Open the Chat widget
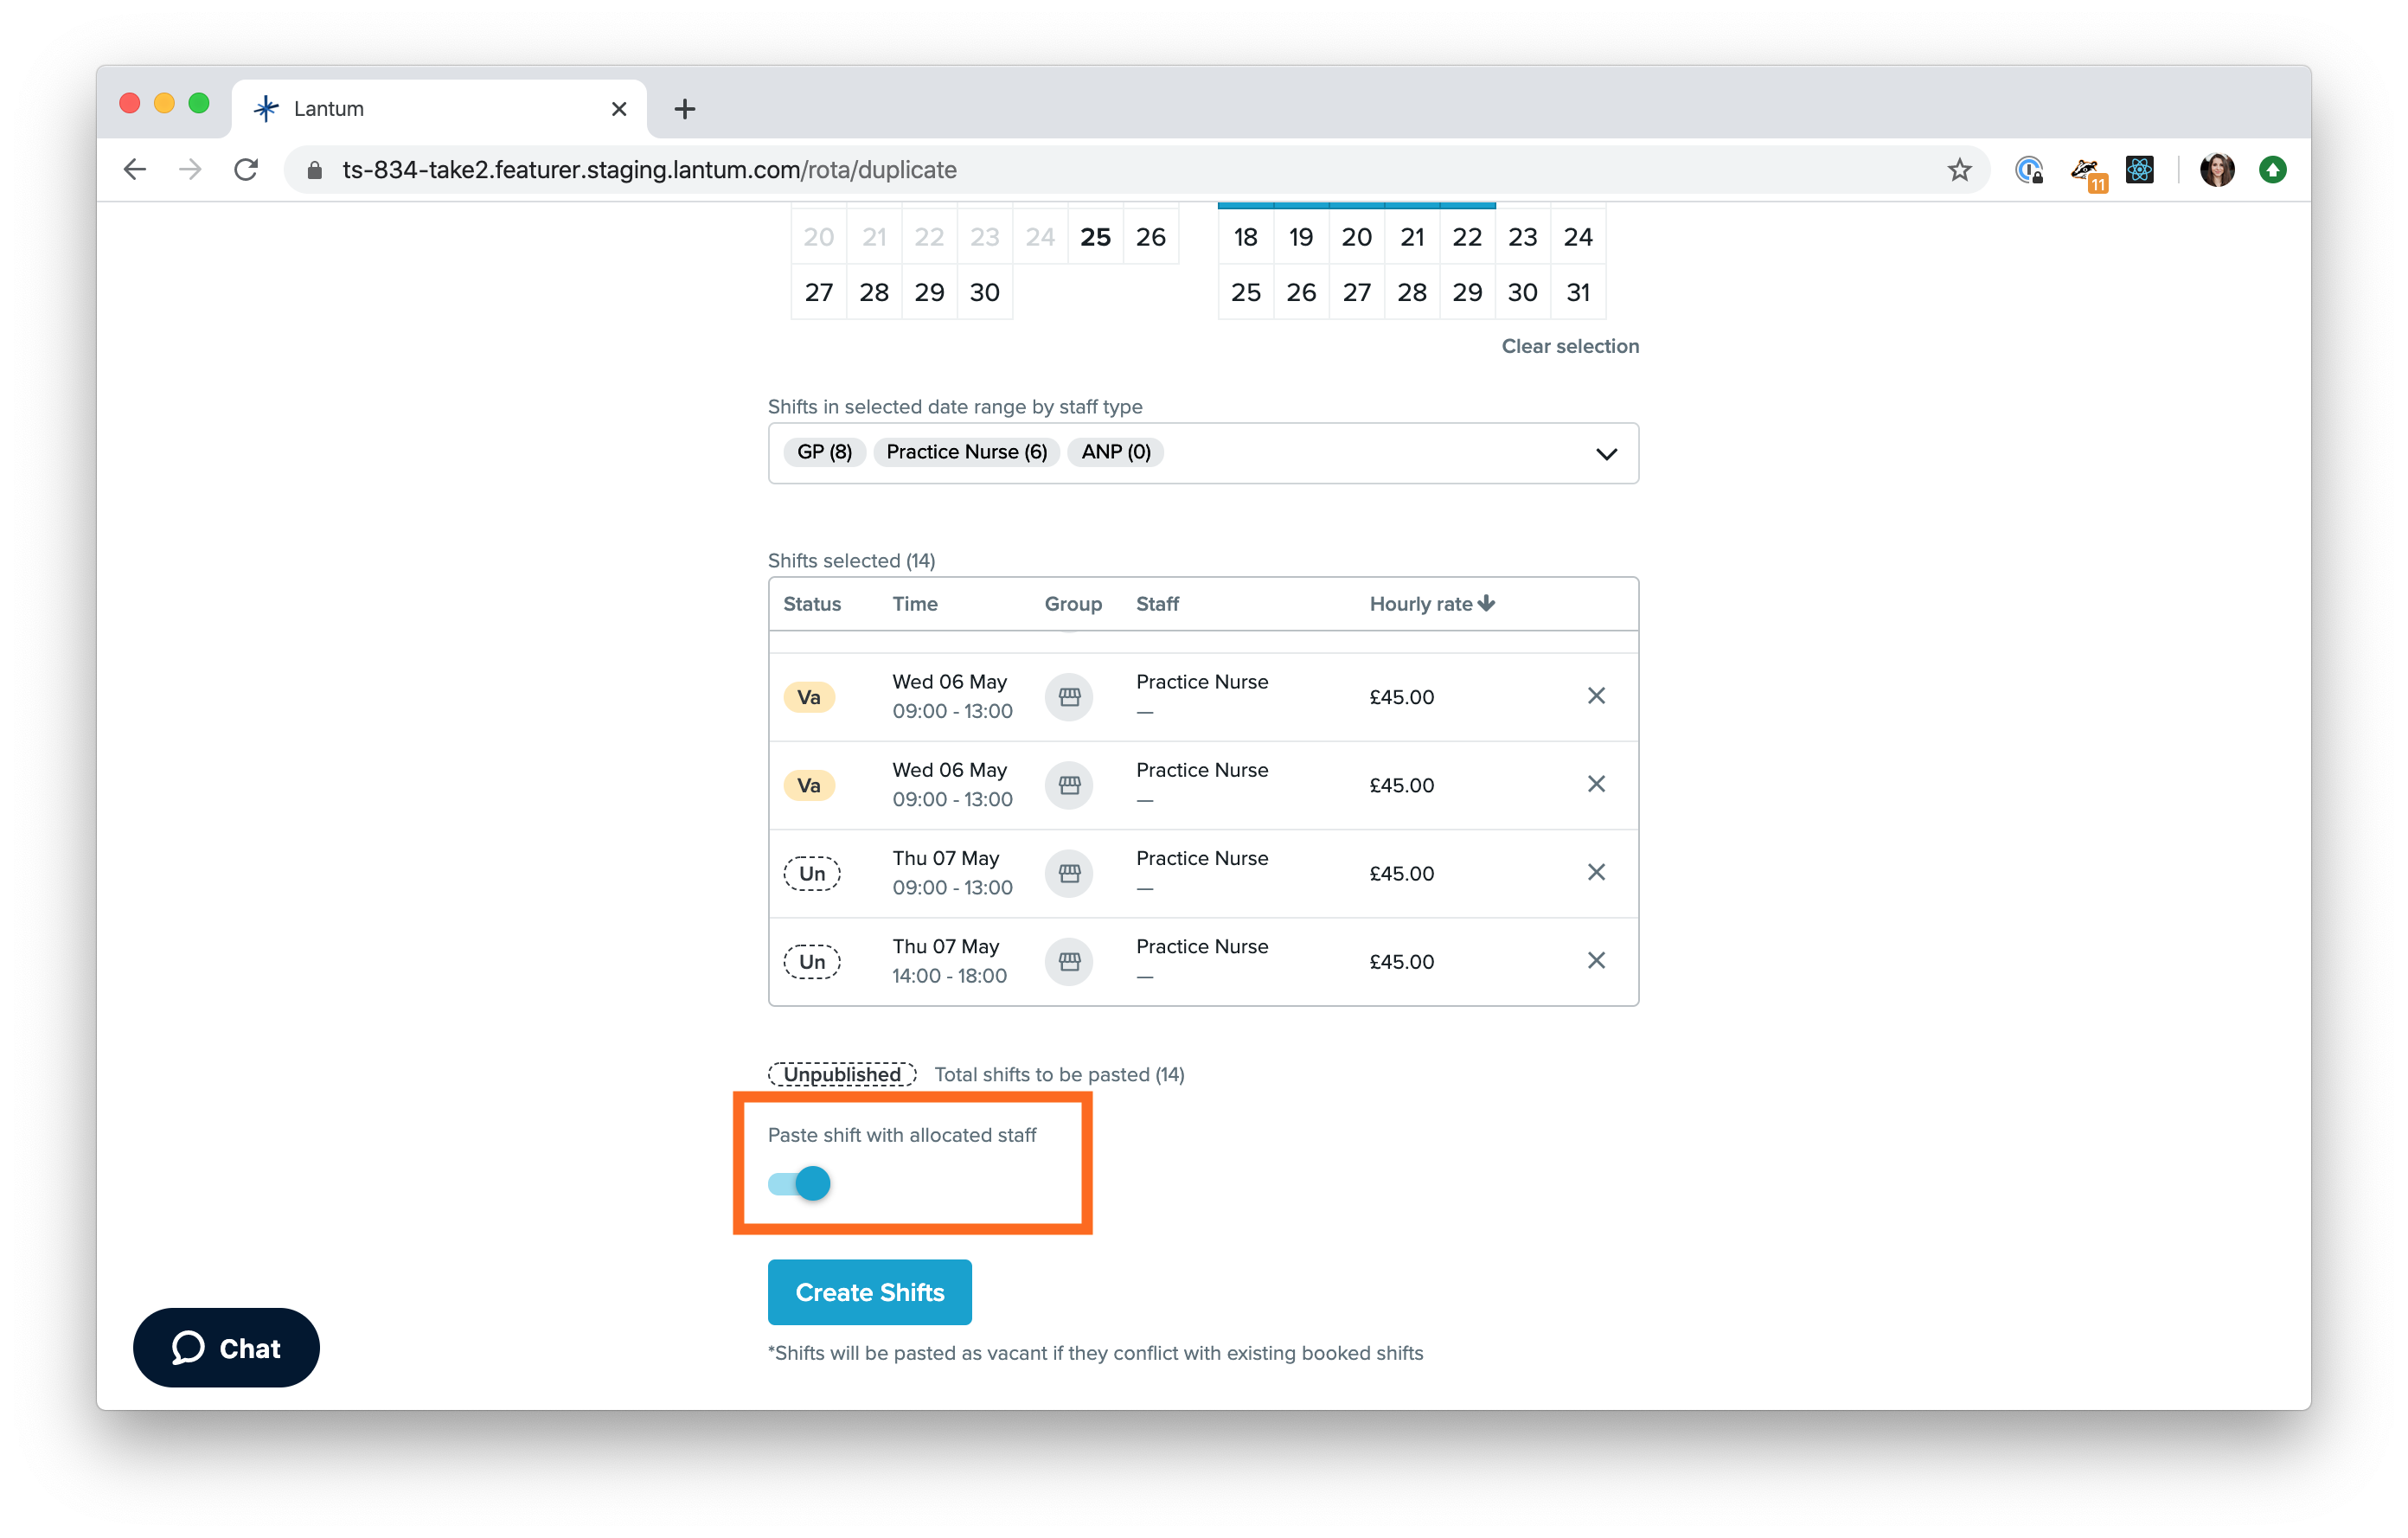This screenshot has height=1538, width=2408. [x=226, y=1348]
